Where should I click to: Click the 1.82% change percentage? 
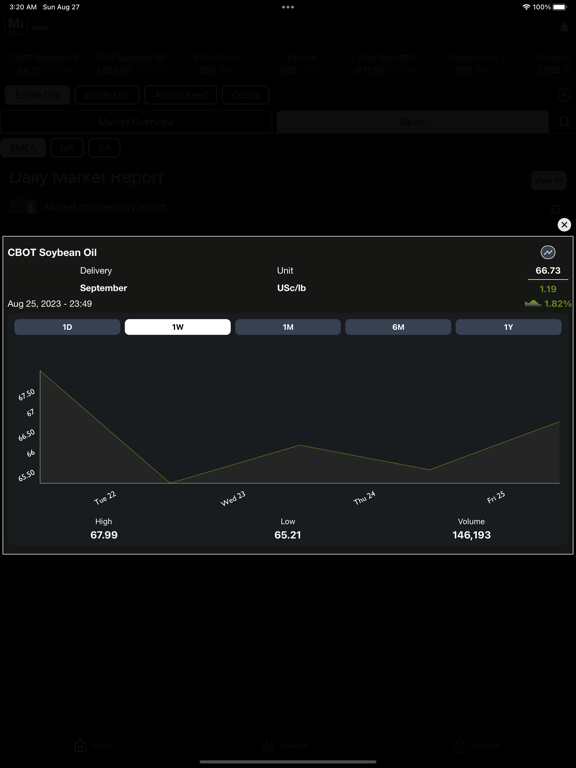[x=557, y=304]
